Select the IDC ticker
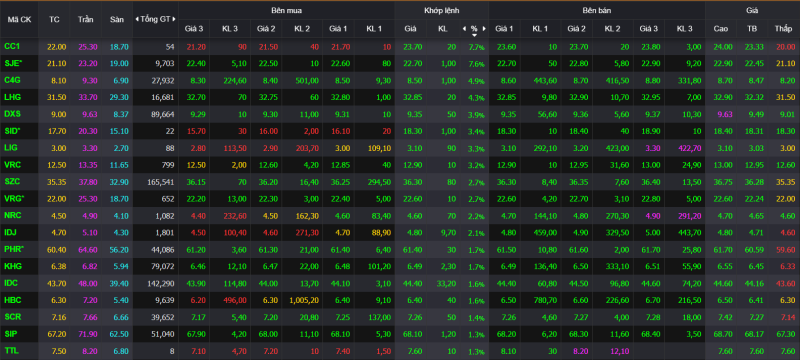800x360 pixels. click(11, 283)
